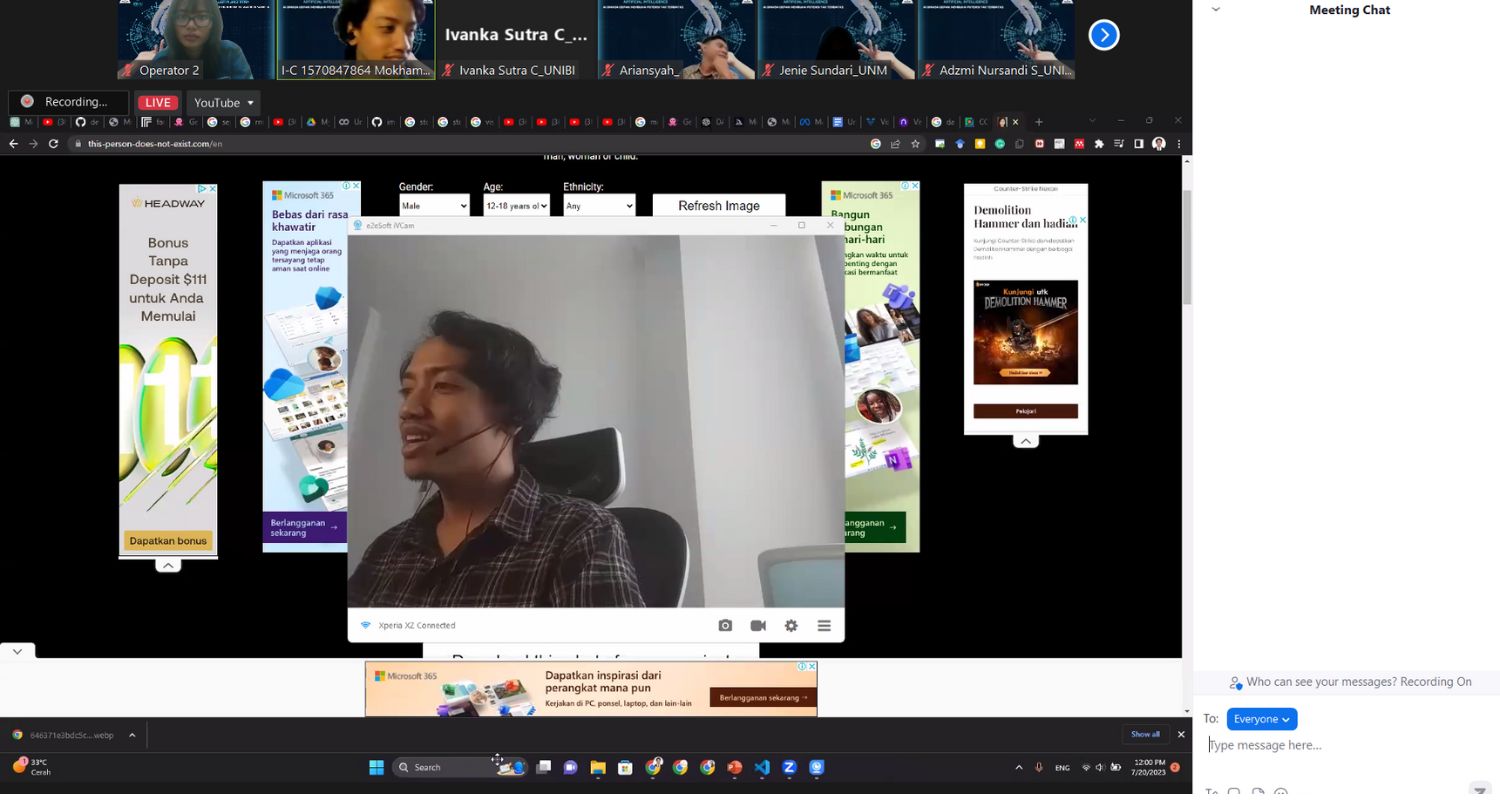
Task: Expand the YouTube live stream menu
Action: point(224,103)
